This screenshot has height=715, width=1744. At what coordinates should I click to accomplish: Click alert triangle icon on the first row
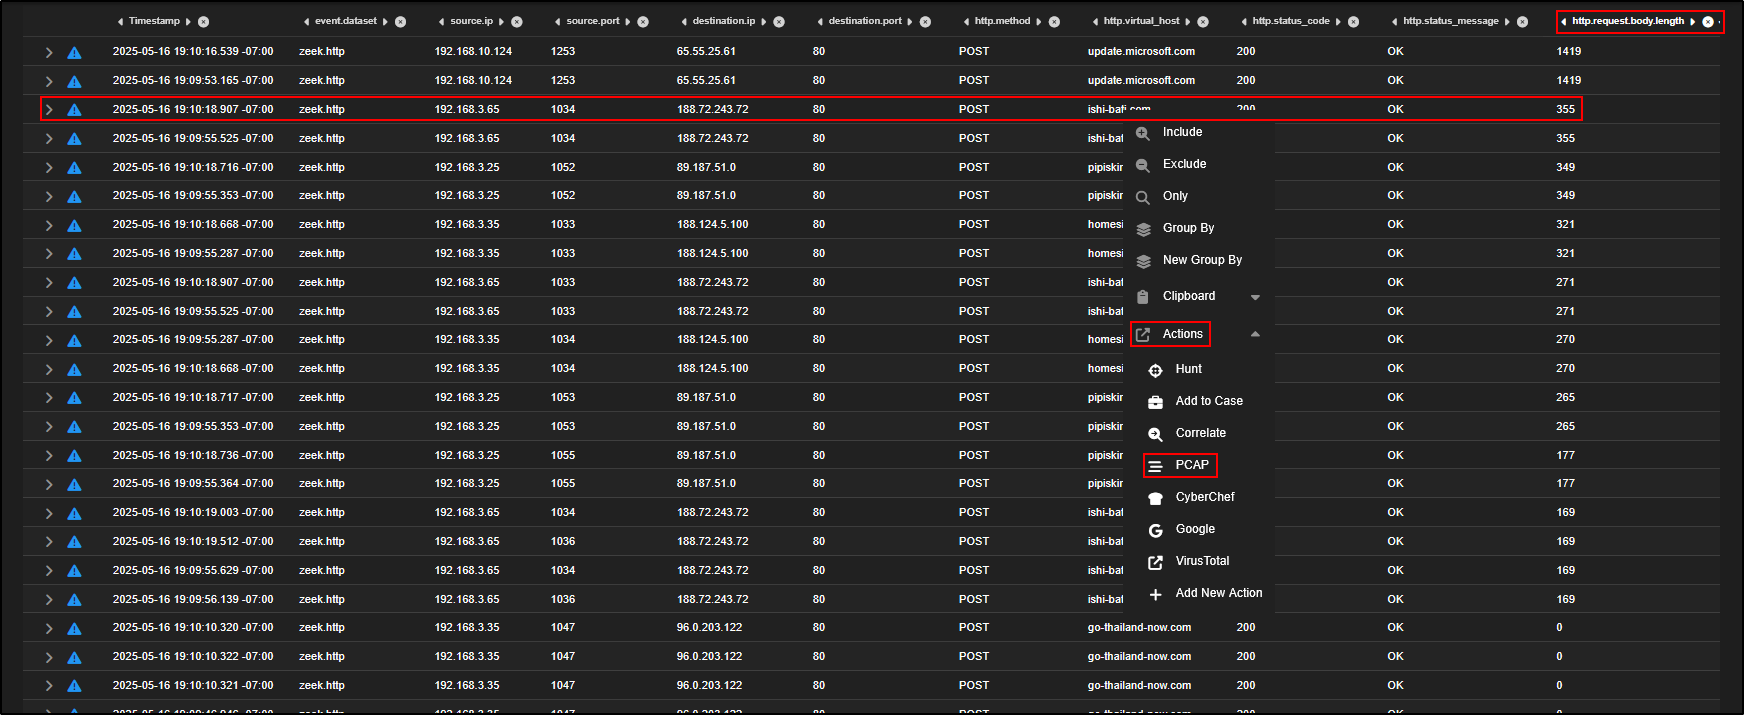[74, 52]
